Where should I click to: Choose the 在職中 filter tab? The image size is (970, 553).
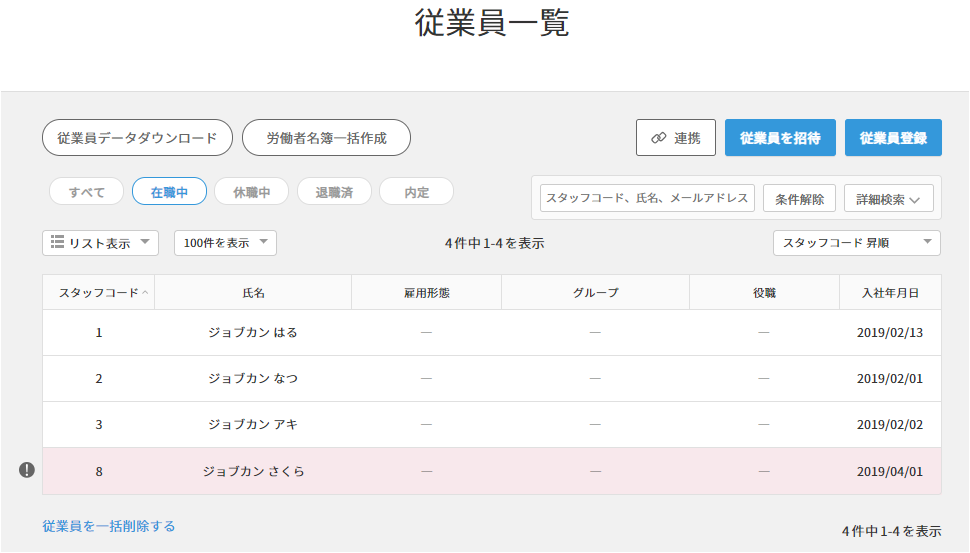169,191
